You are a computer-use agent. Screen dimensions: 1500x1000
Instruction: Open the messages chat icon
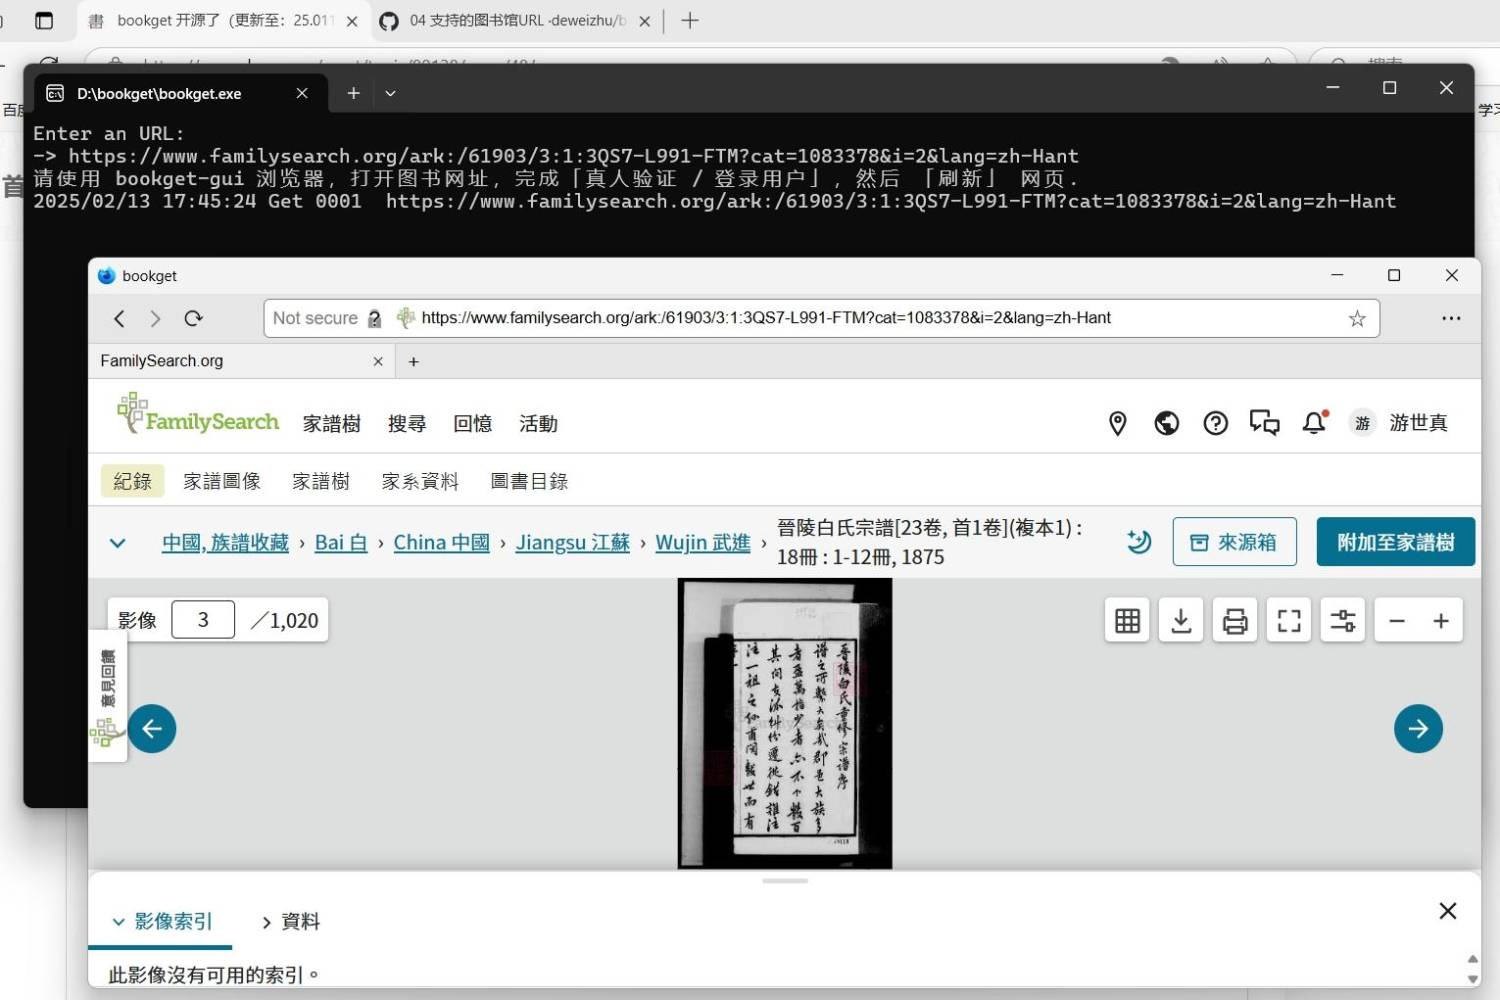point(1264,423)
